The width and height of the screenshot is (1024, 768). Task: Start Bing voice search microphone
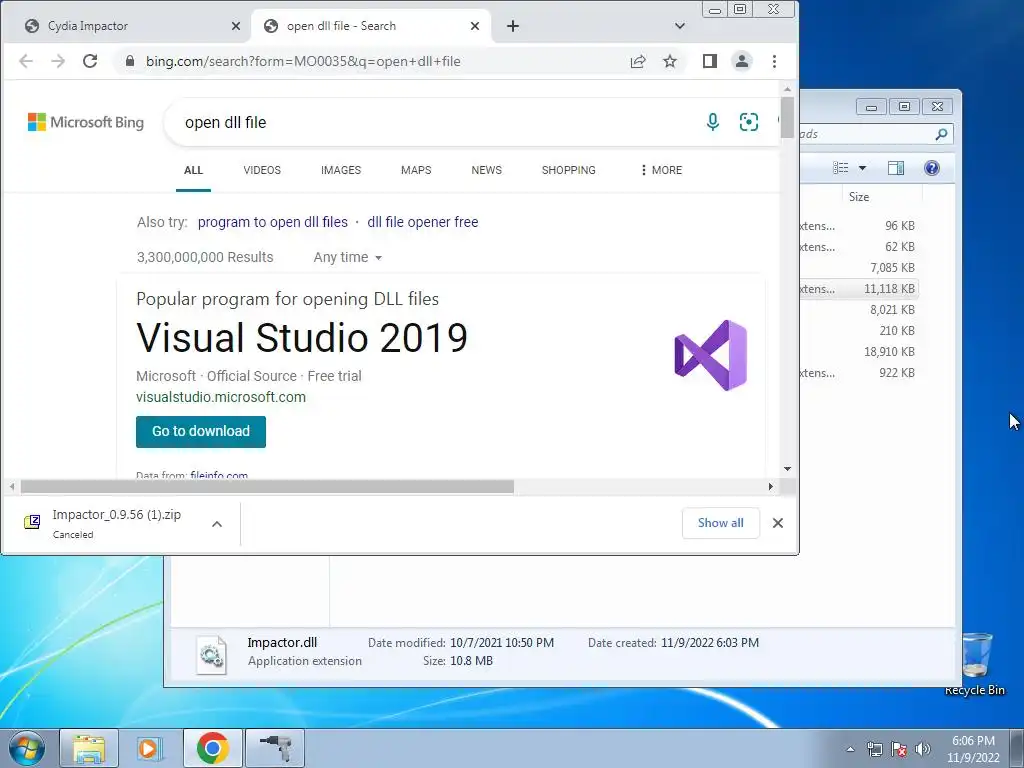tap(713, 121)
